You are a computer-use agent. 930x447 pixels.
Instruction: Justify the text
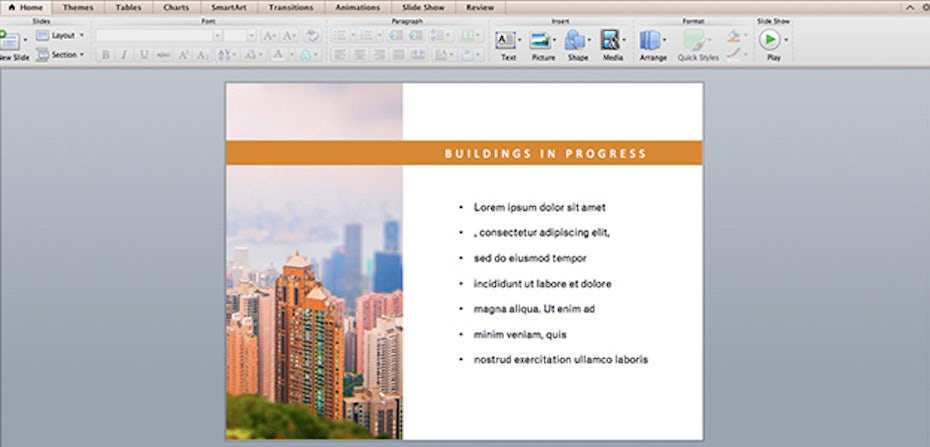tap(399, 55)
